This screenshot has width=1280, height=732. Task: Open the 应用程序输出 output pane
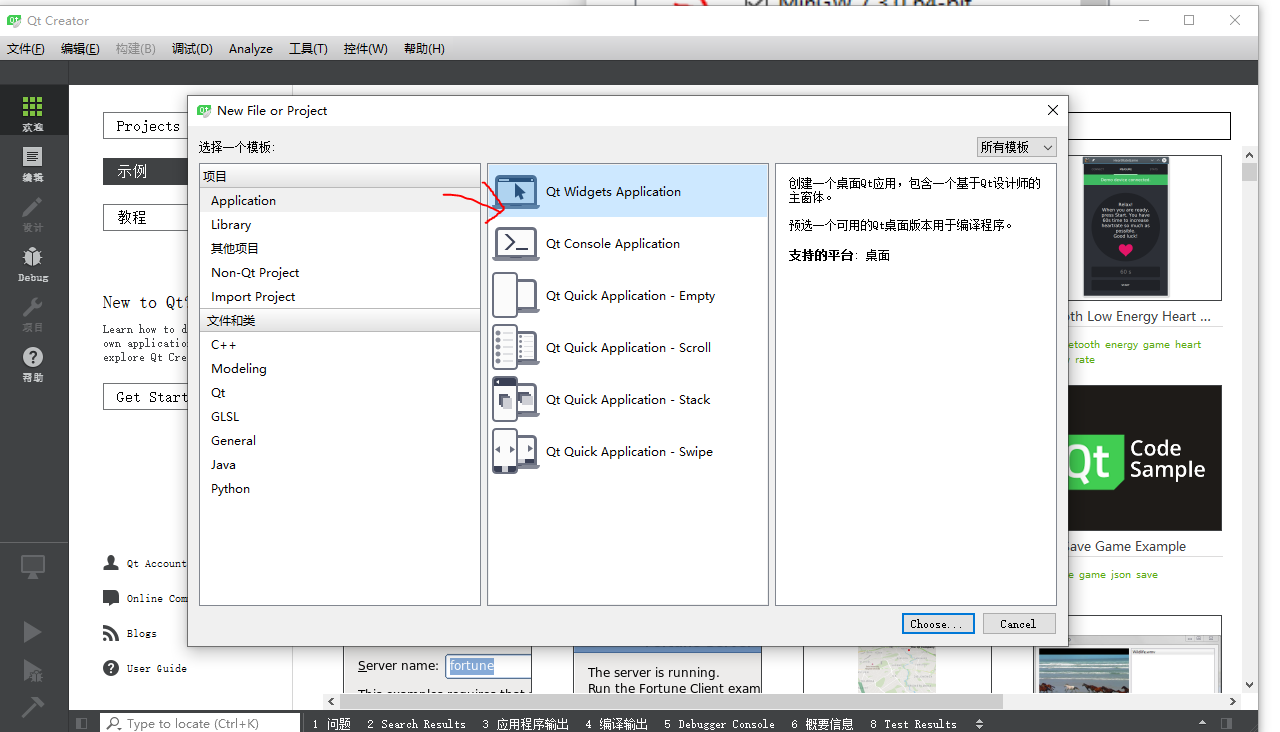(525, 723)
